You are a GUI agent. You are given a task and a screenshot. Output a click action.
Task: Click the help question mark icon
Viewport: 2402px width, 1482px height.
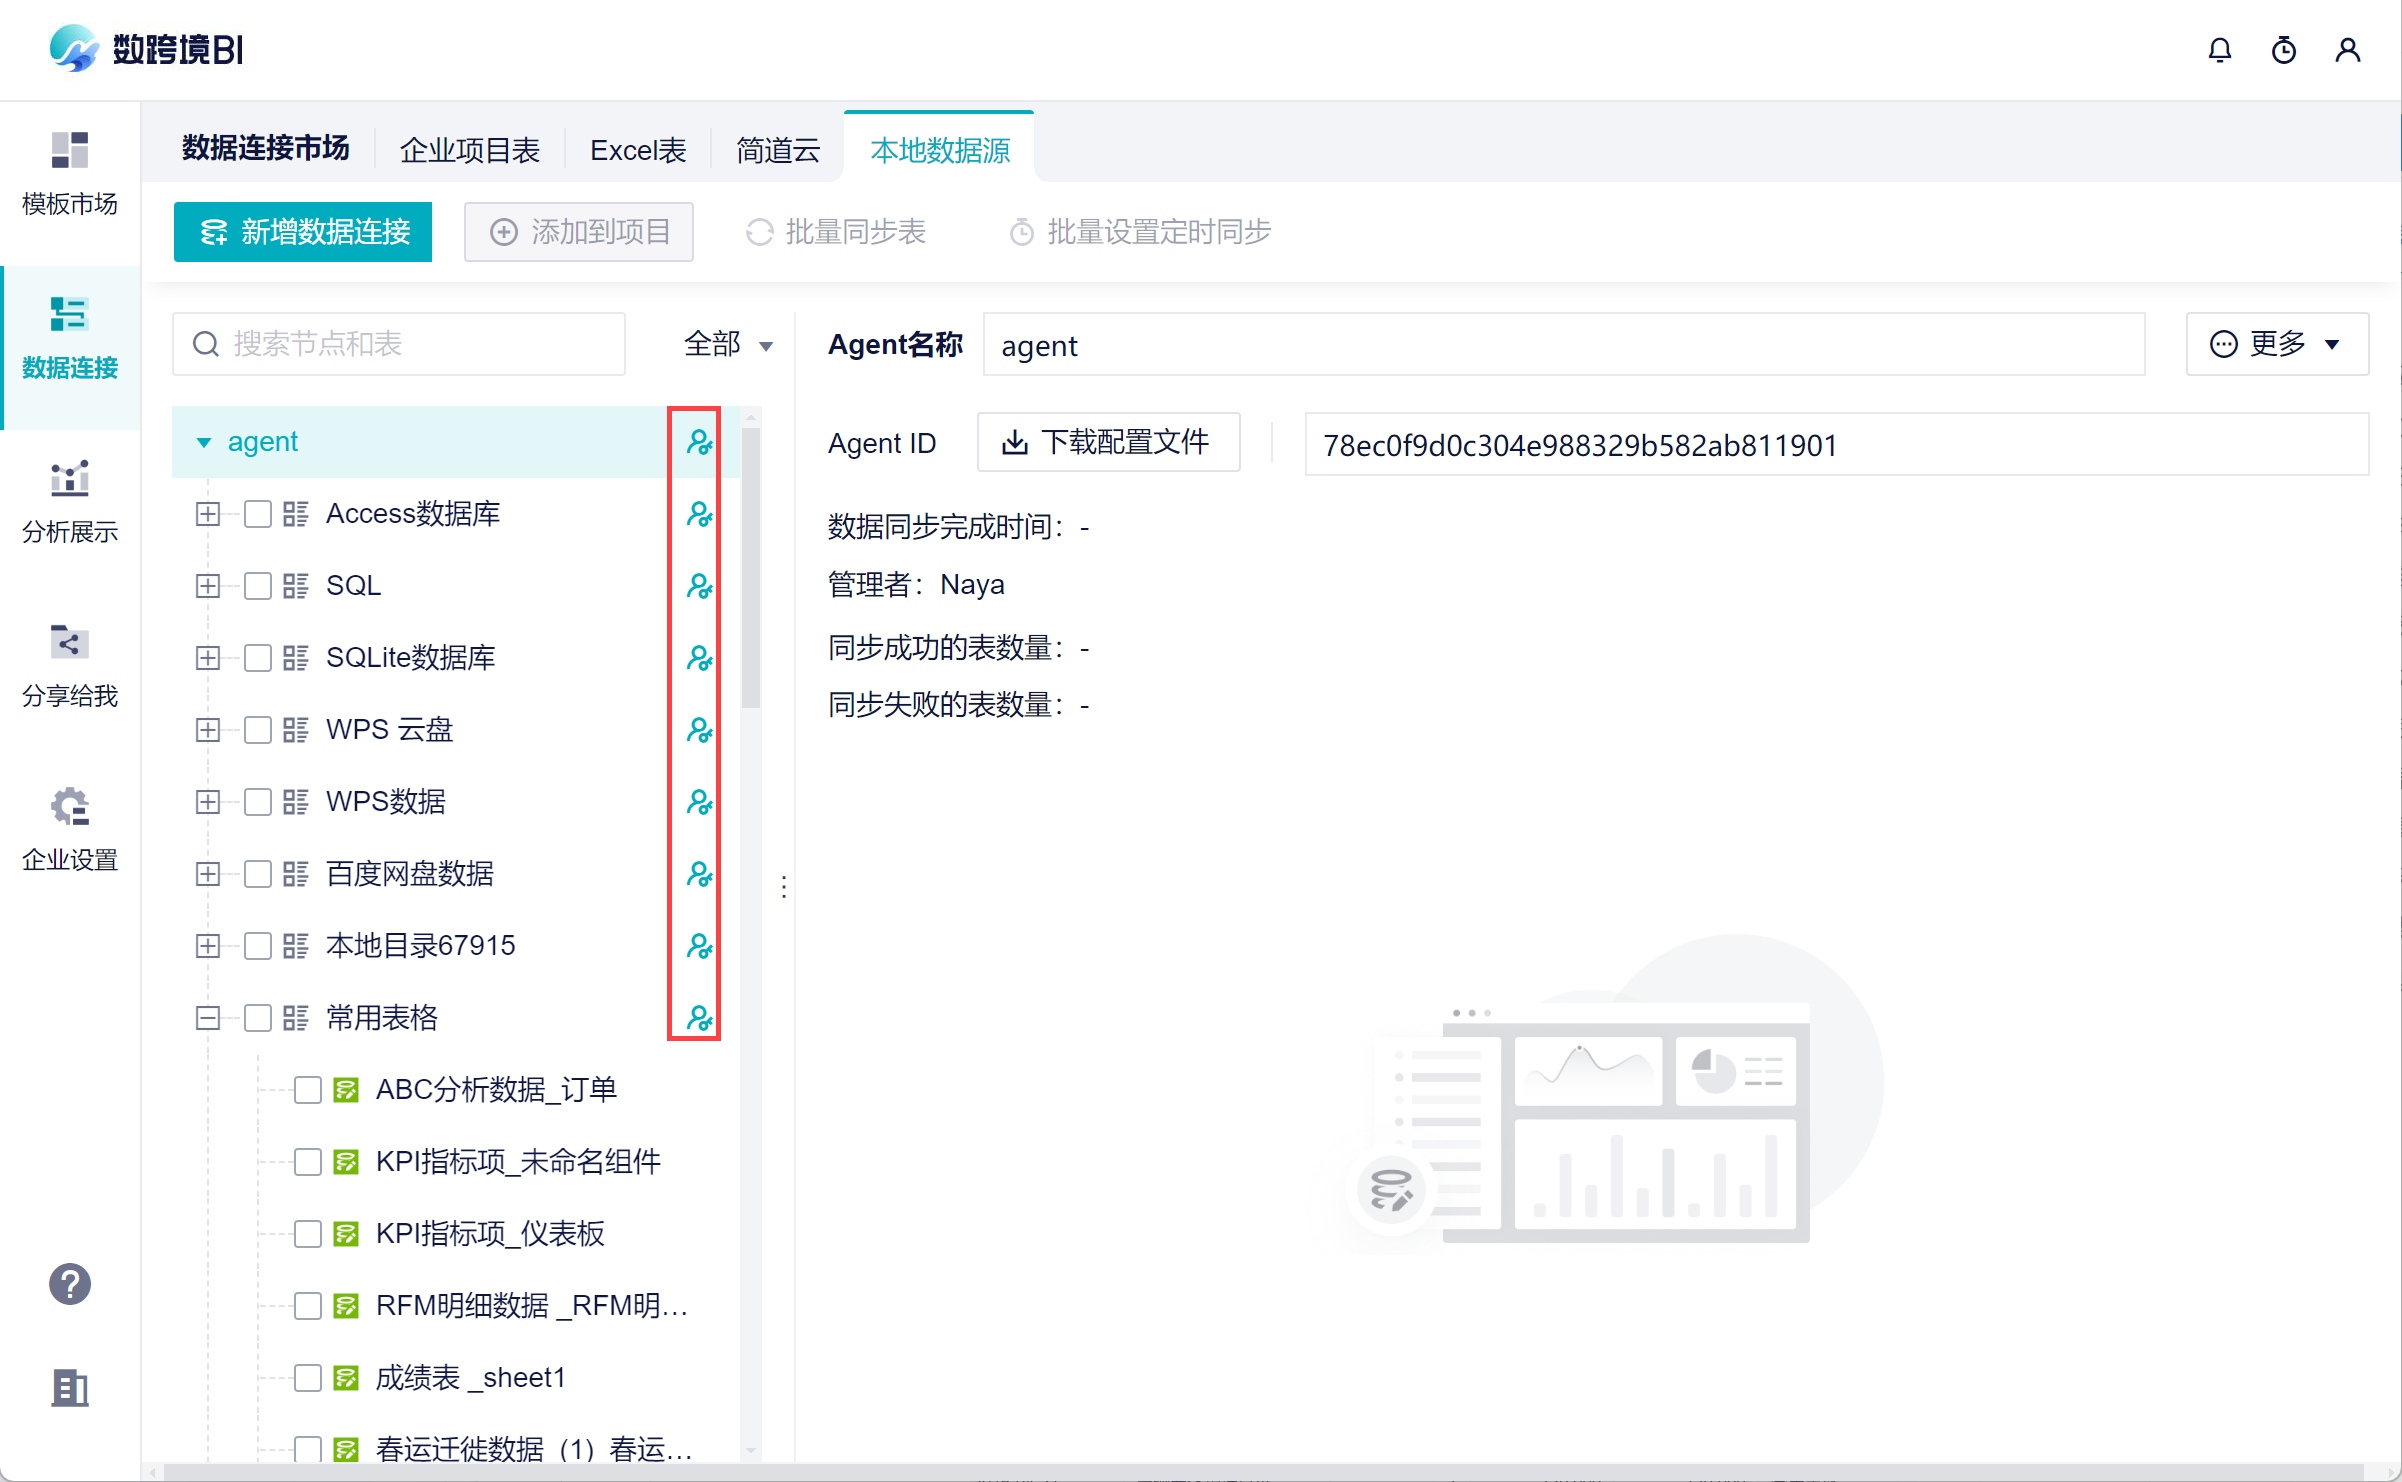coord(70,1284)
